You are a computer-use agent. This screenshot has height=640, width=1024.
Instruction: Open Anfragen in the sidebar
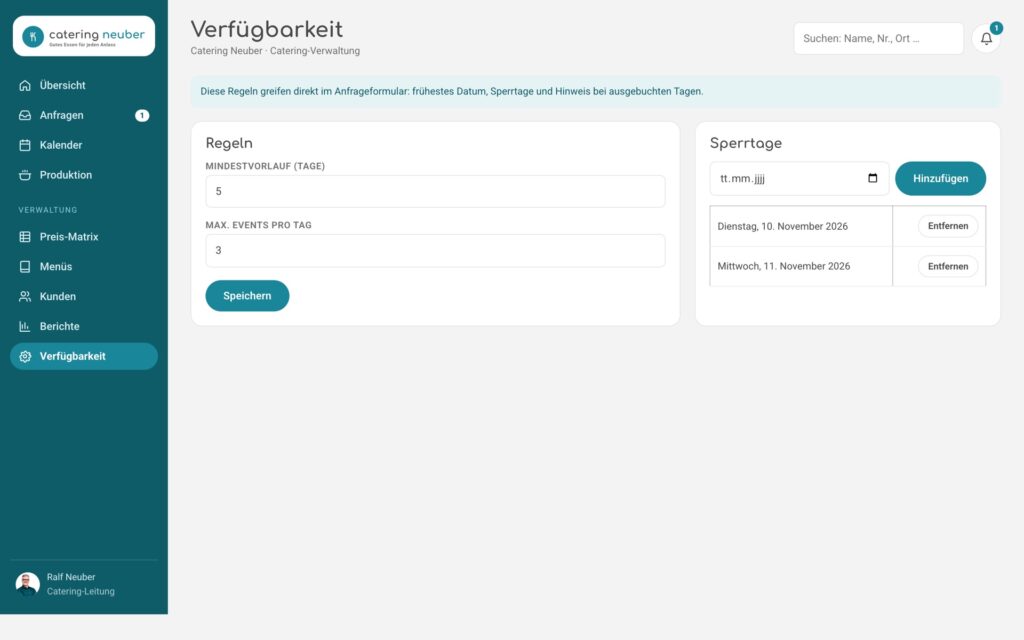[x=84, y=116]
